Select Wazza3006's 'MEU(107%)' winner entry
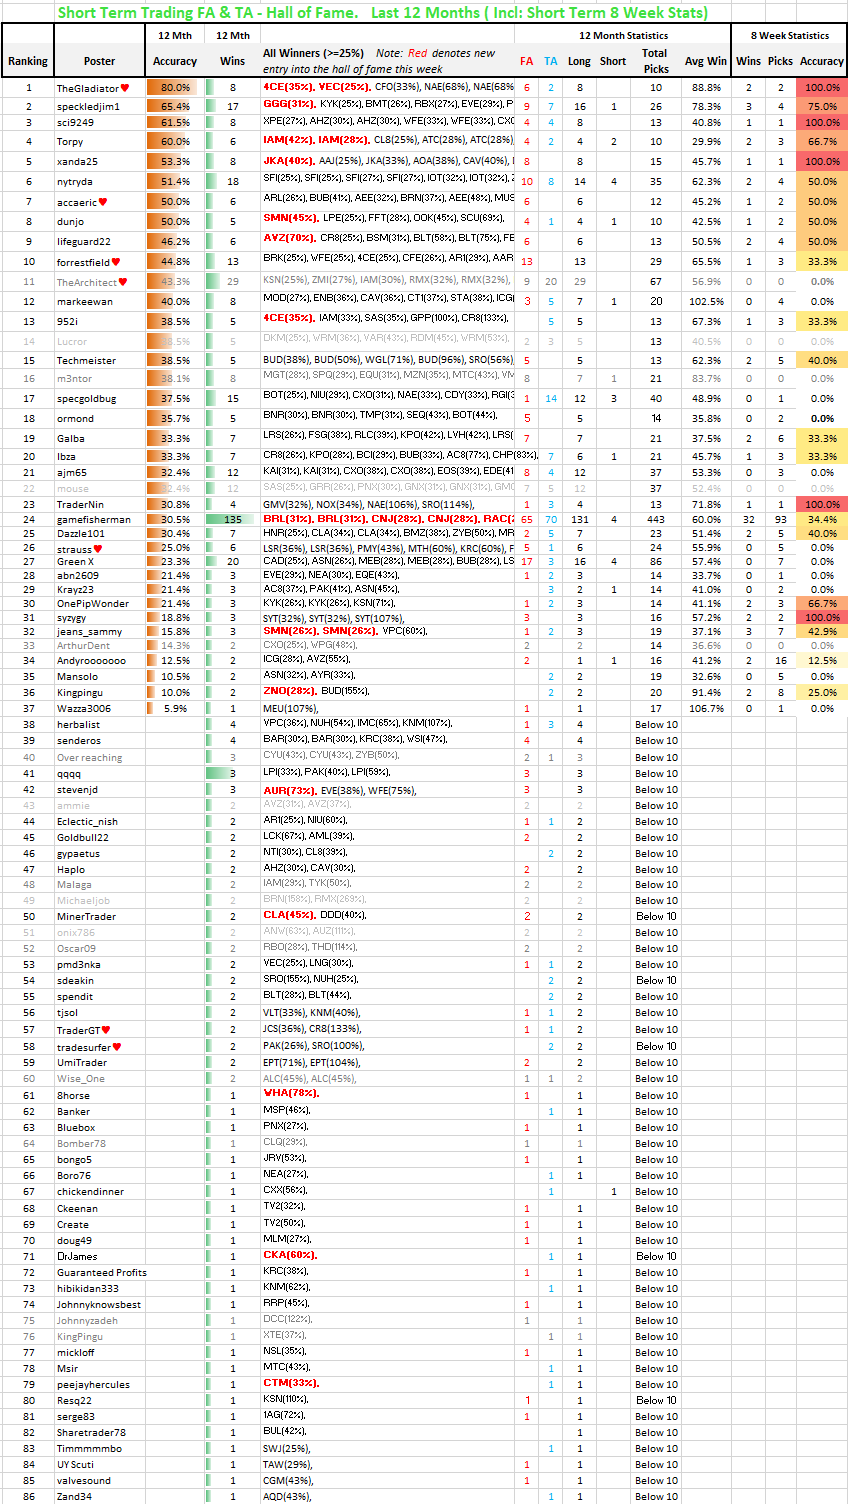This screenshot has width=848, height=1504. coord(290,708)
